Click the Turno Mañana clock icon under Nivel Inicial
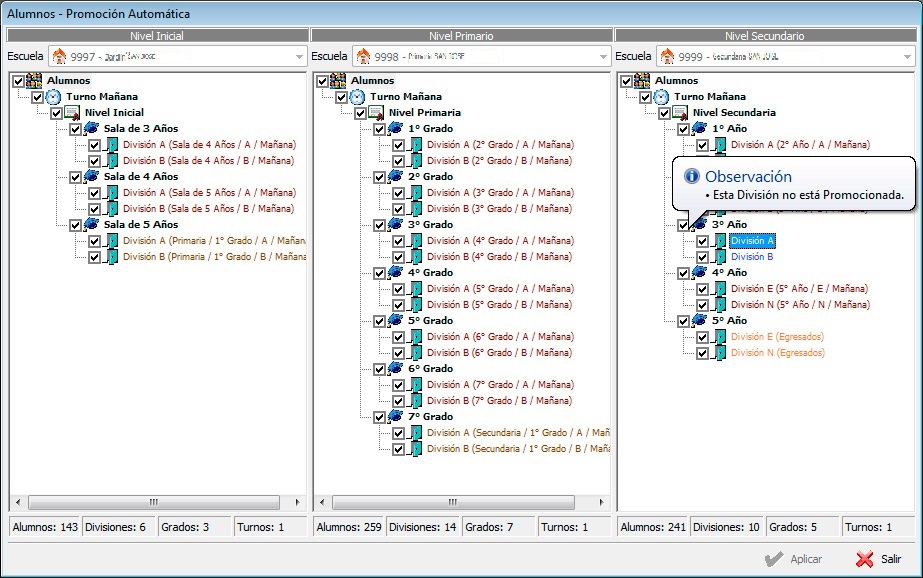The image size is (923, 578). click(x=53, y=97)
